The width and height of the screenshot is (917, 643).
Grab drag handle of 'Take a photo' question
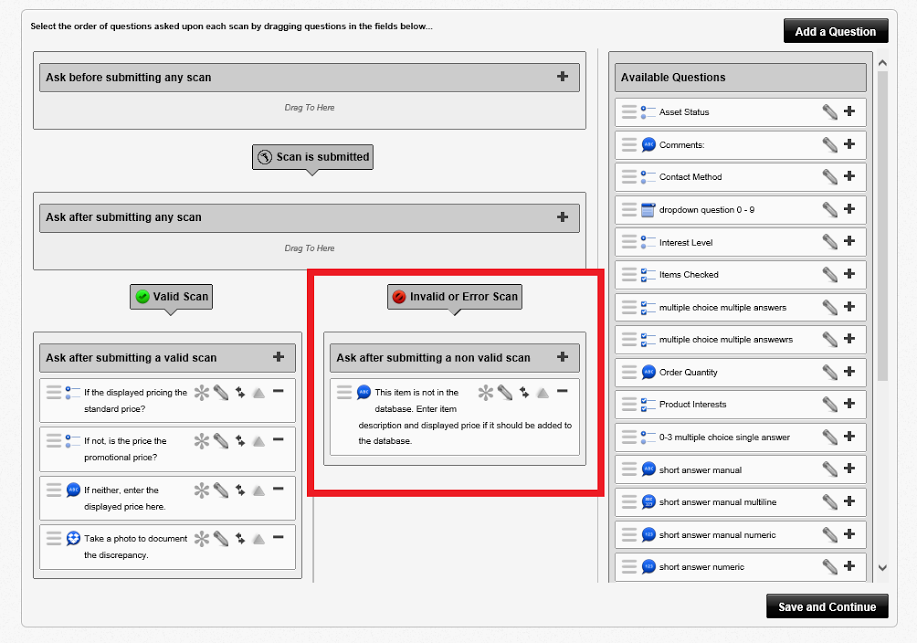[53, 538]
